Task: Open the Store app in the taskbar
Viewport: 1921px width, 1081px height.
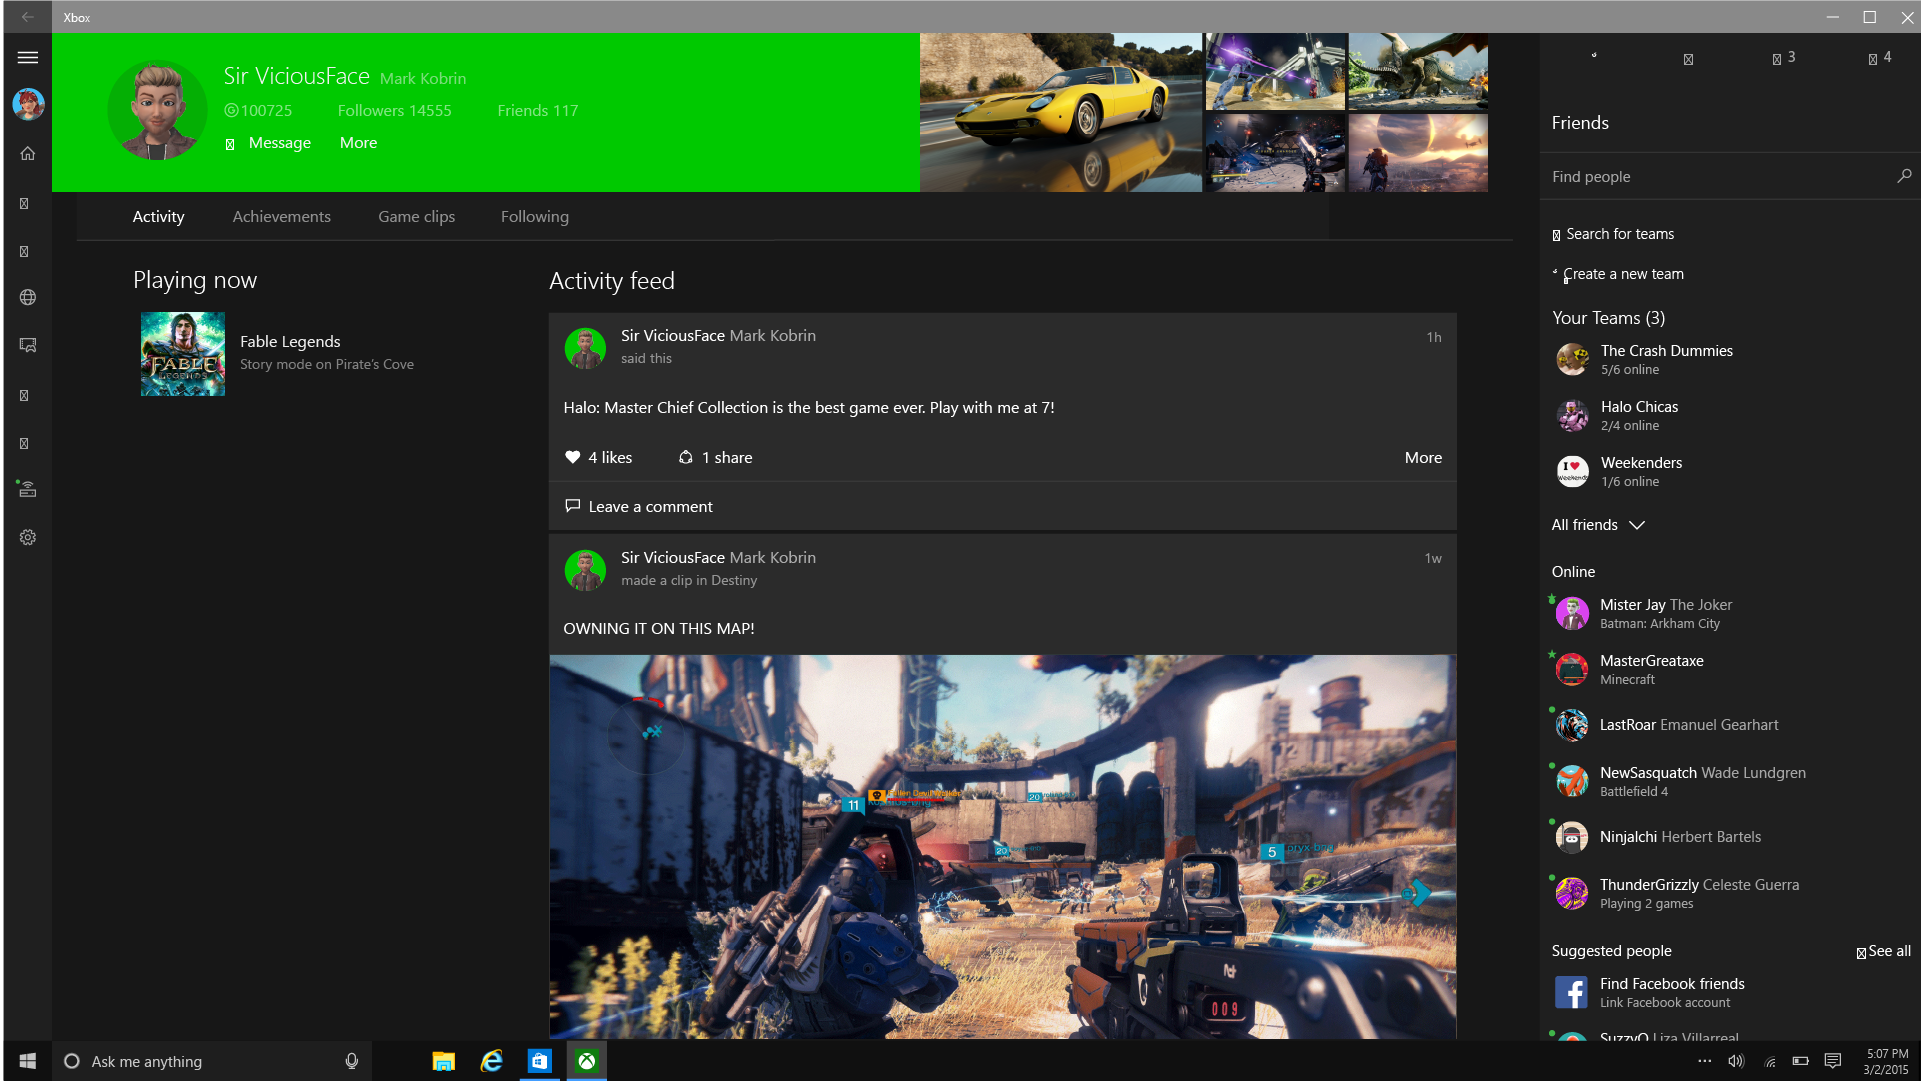Action: pyautogui.click(x=539, y=1061)
